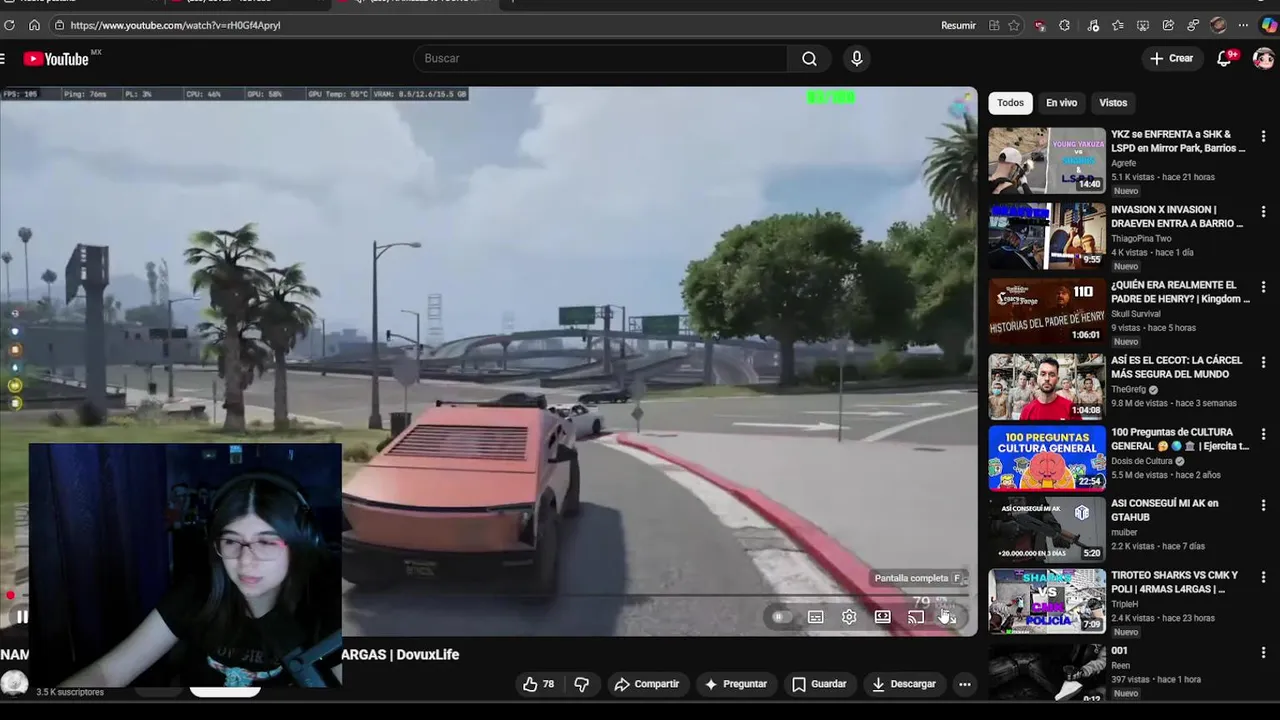Open options menu for 100 Preguntas de CULTURA video
The width and height of the screenshot is (1280, 720).
coord(1264,435)
